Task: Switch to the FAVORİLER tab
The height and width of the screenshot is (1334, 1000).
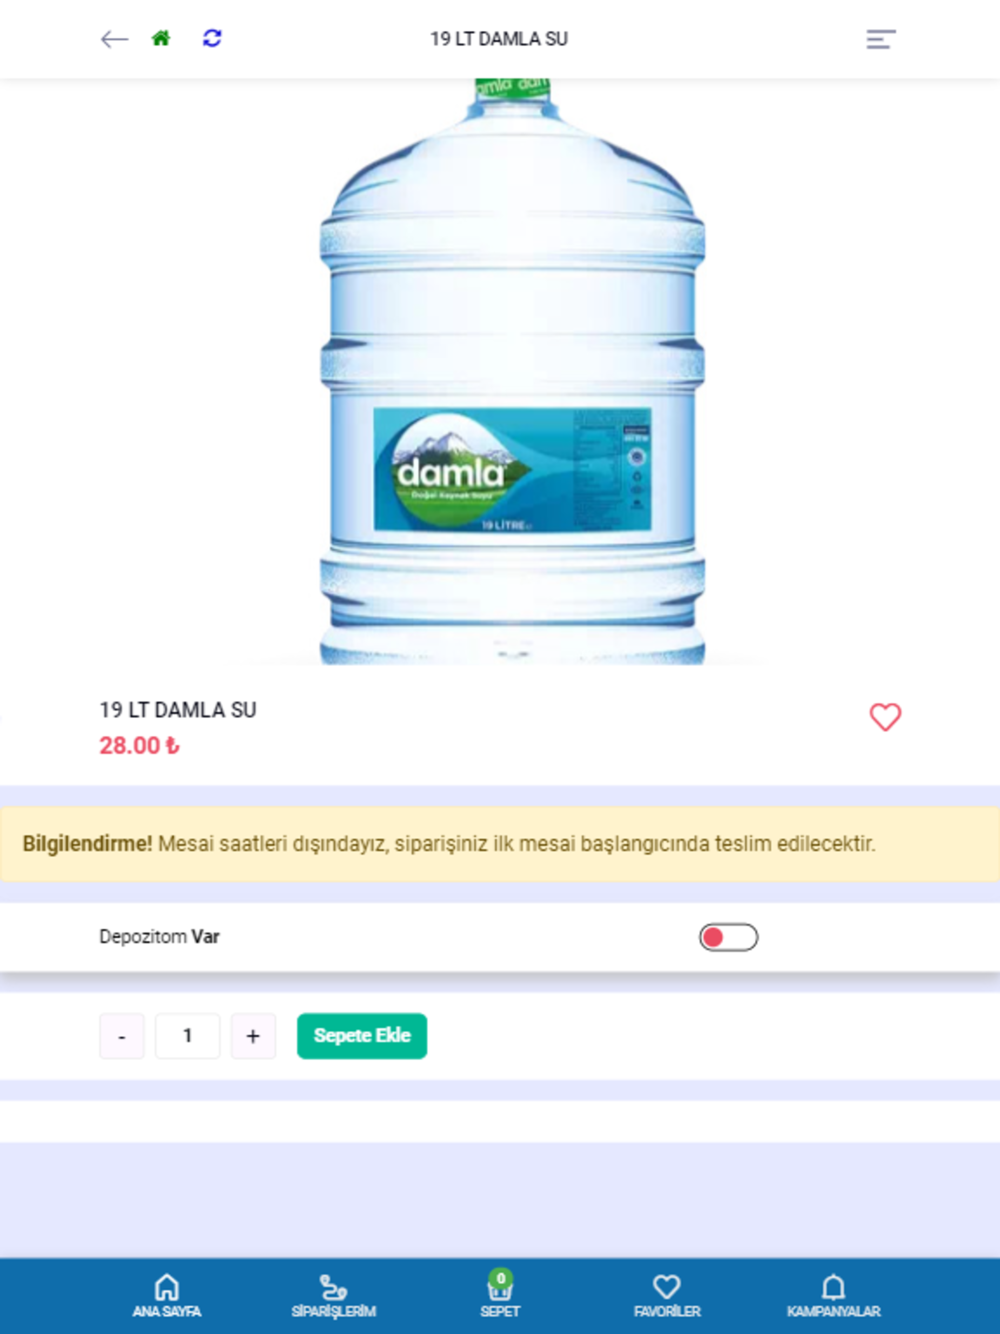Action: (667, 1296)
